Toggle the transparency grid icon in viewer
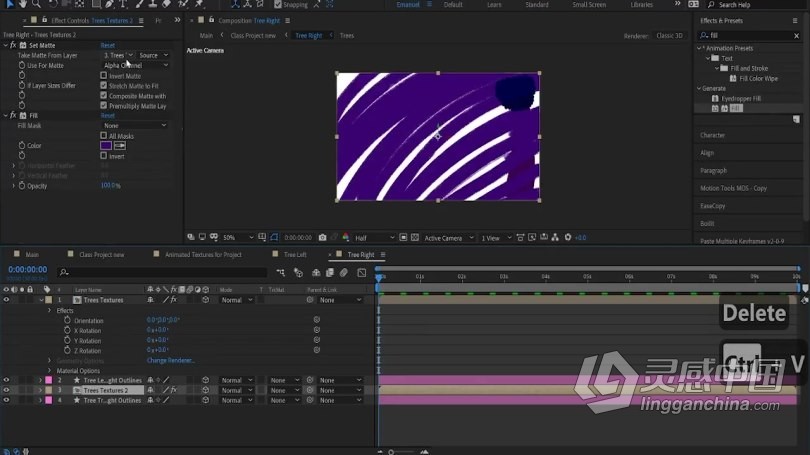 pos(415,238)
